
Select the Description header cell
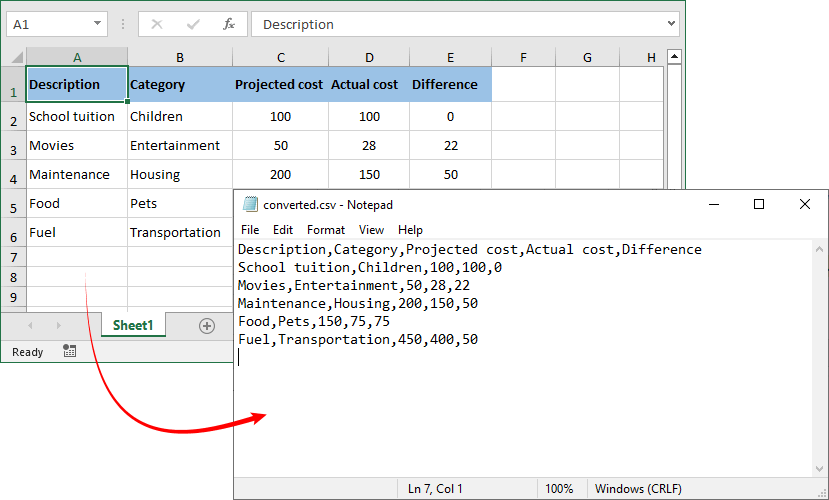pyautogui.click(x=77, y=84)
